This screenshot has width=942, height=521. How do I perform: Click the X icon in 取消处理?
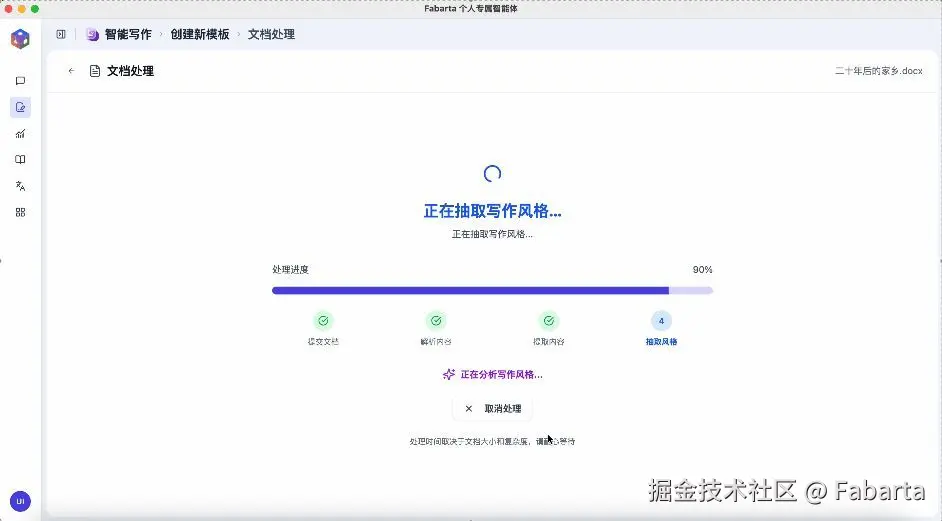pyautogui.click(x=469, y=409)
